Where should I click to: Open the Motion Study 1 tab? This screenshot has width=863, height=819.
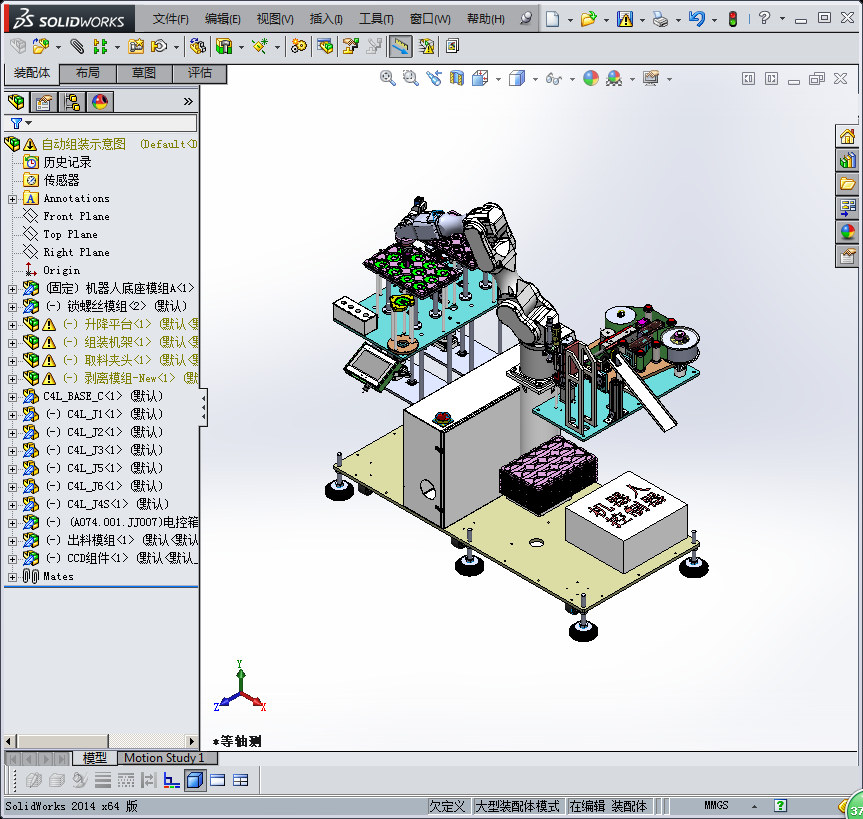pos(167,758)
